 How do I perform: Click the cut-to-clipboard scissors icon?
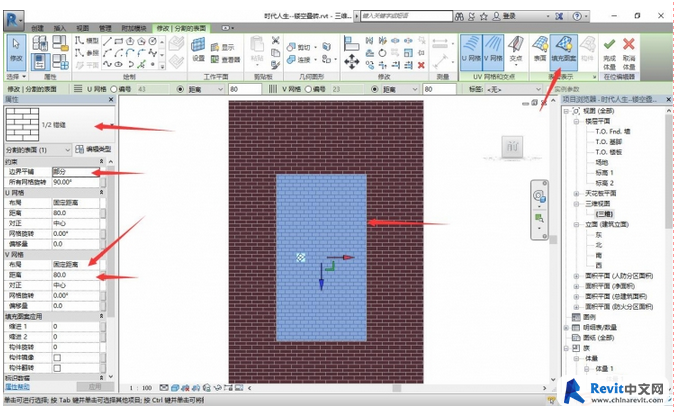276,41
